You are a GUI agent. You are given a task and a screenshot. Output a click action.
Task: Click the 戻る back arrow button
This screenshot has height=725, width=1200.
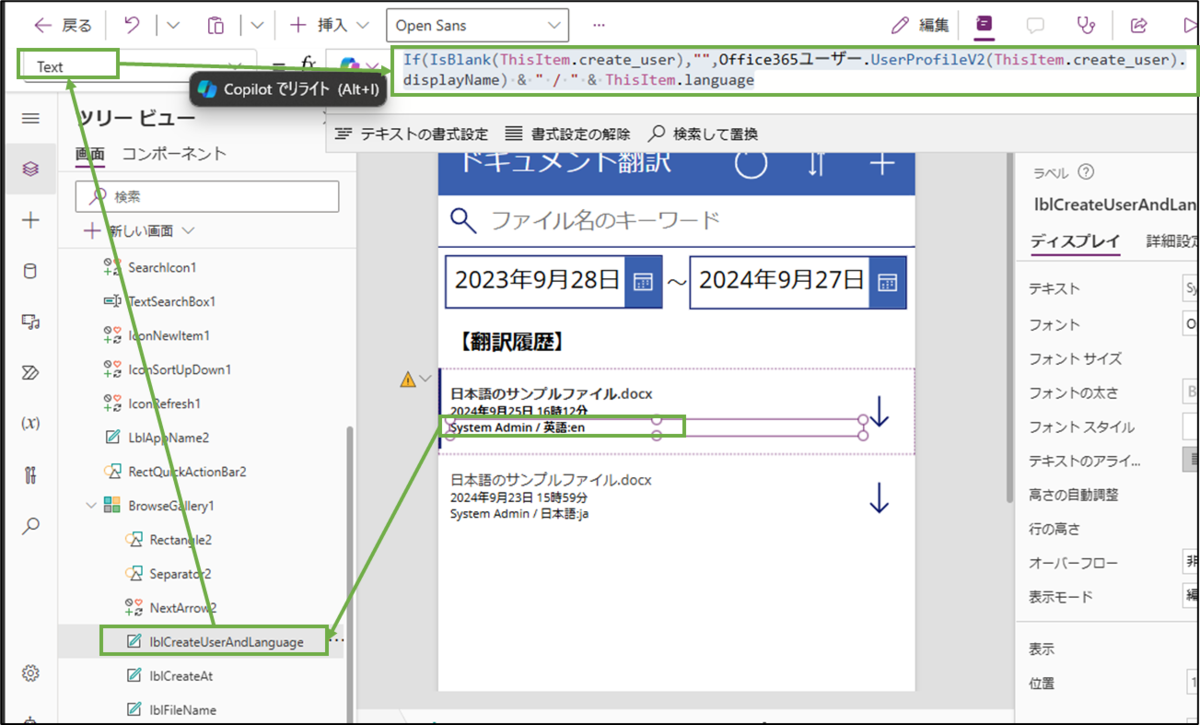point(62,25)
